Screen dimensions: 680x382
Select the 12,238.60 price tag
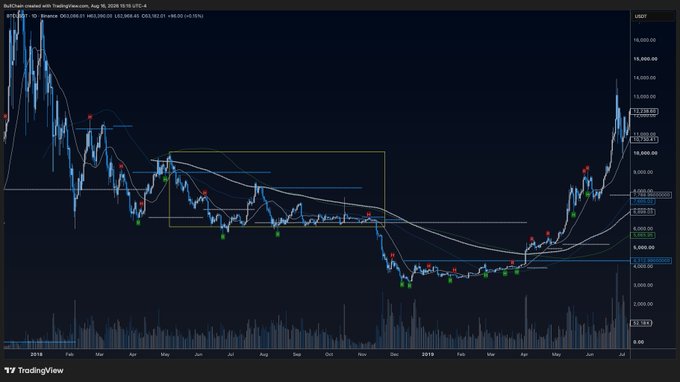[644, 111]
